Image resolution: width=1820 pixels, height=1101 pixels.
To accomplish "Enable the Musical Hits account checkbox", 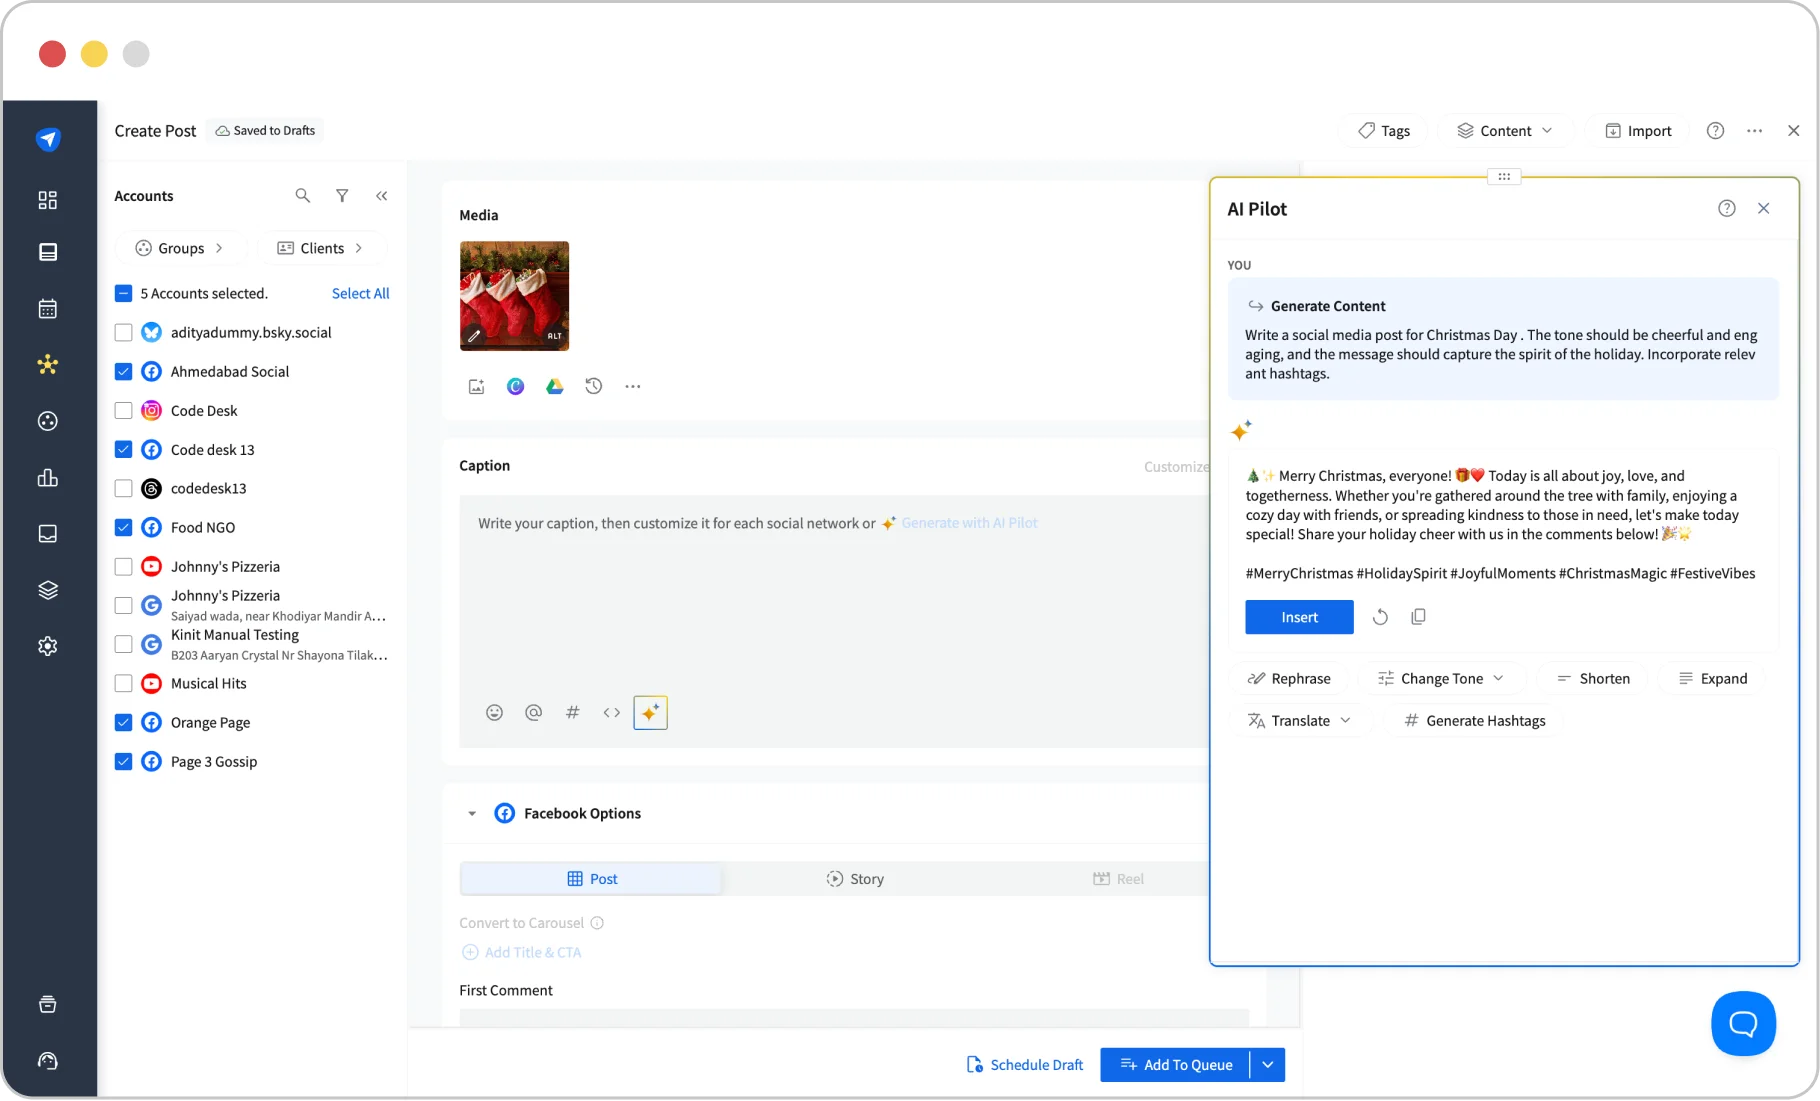I will point(123,683).
